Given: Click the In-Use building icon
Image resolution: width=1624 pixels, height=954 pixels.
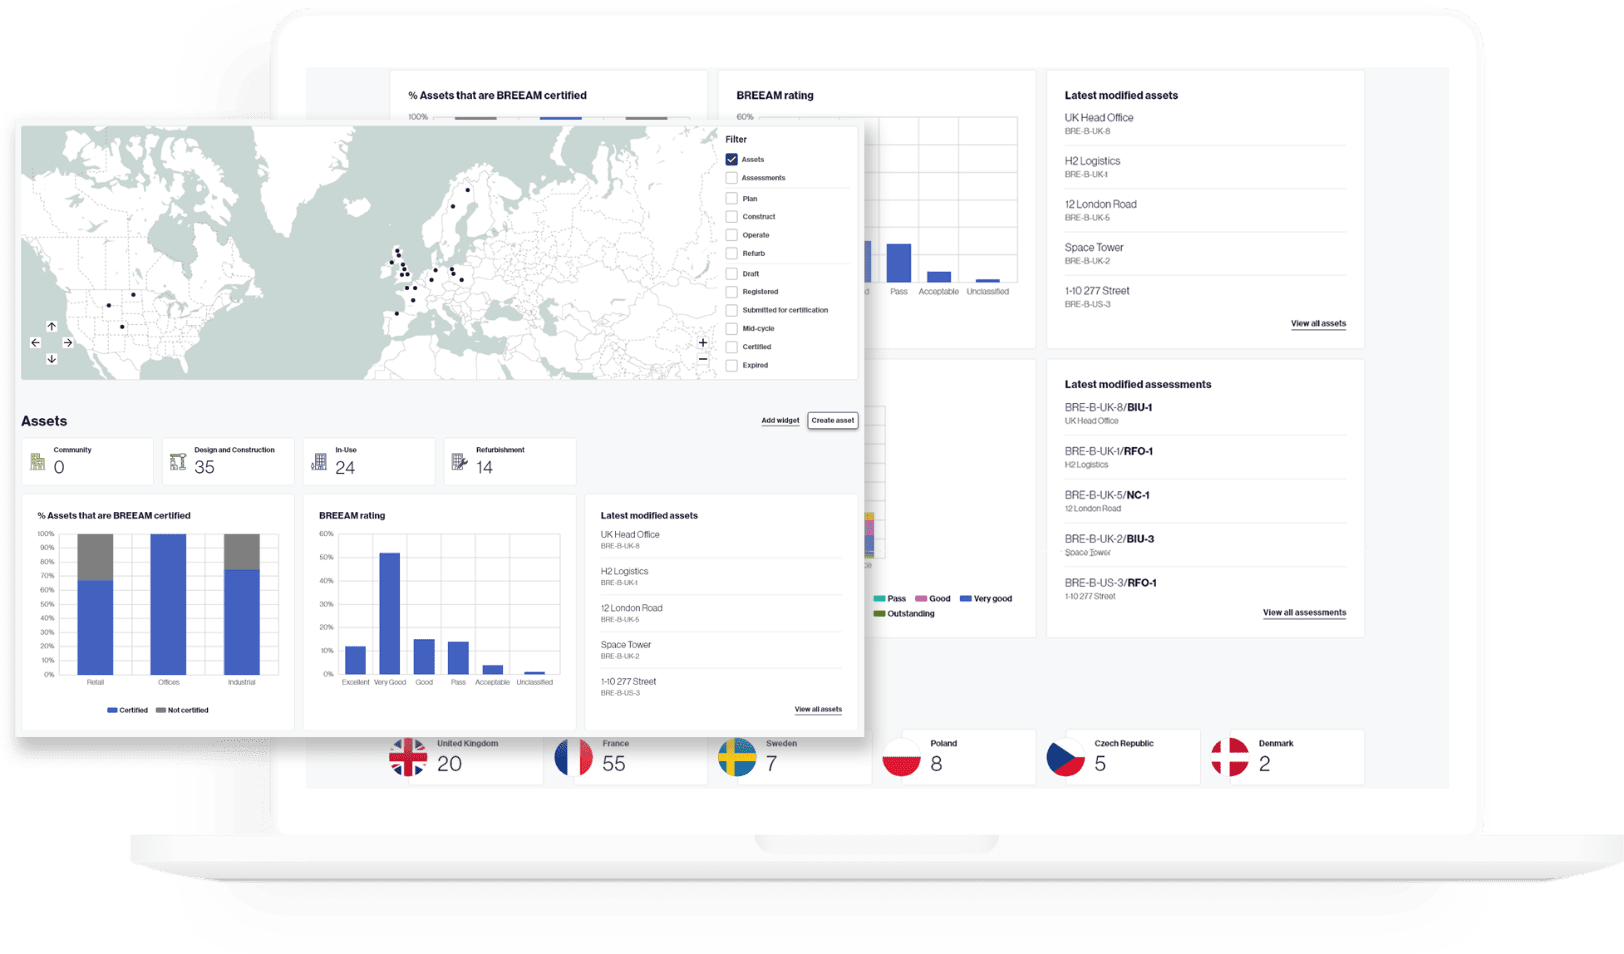Looking at the screenshot, I should point(319,462).
